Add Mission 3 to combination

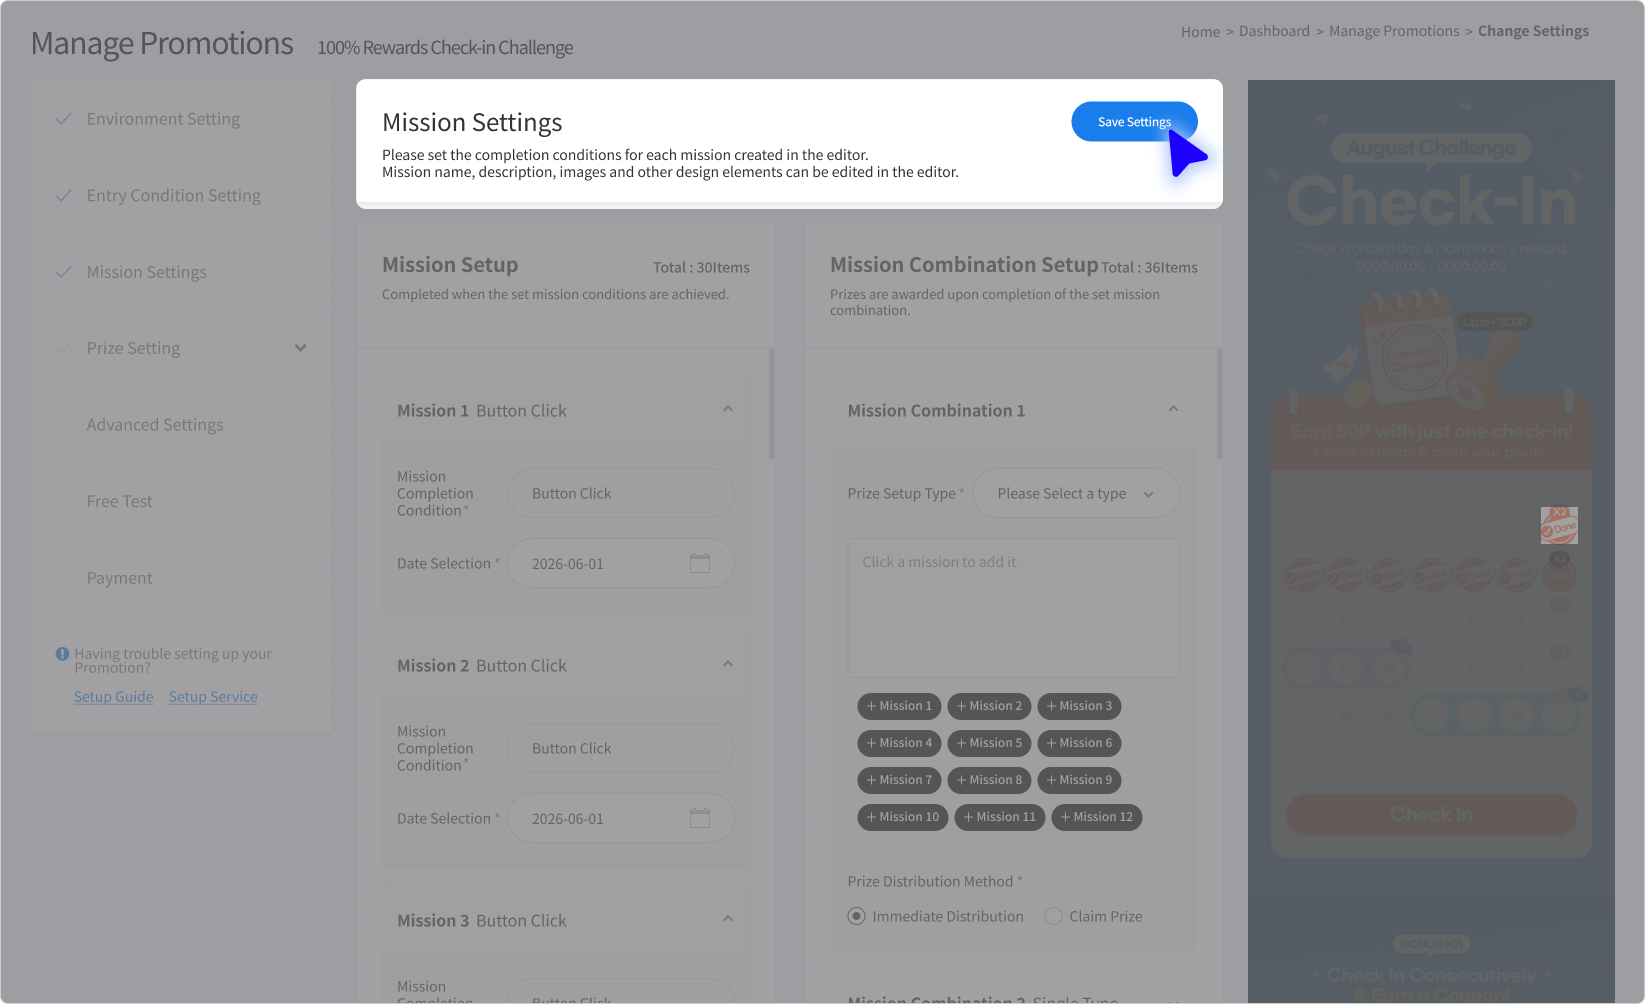click(x=1079, y=706)
